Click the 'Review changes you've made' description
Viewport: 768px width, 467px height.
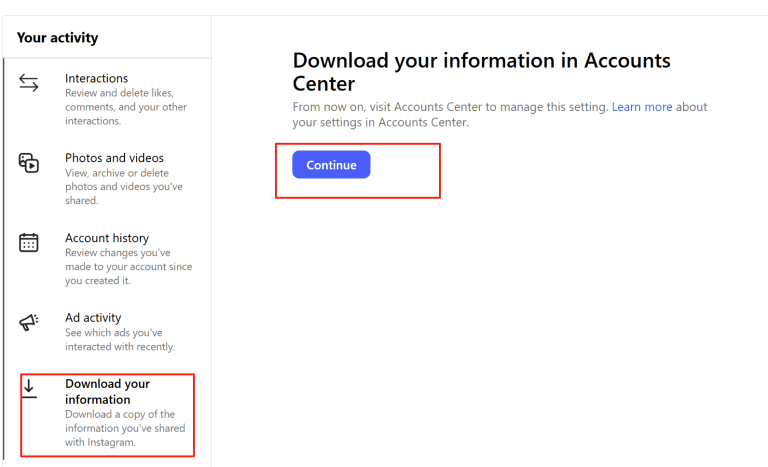coord(128,267)
